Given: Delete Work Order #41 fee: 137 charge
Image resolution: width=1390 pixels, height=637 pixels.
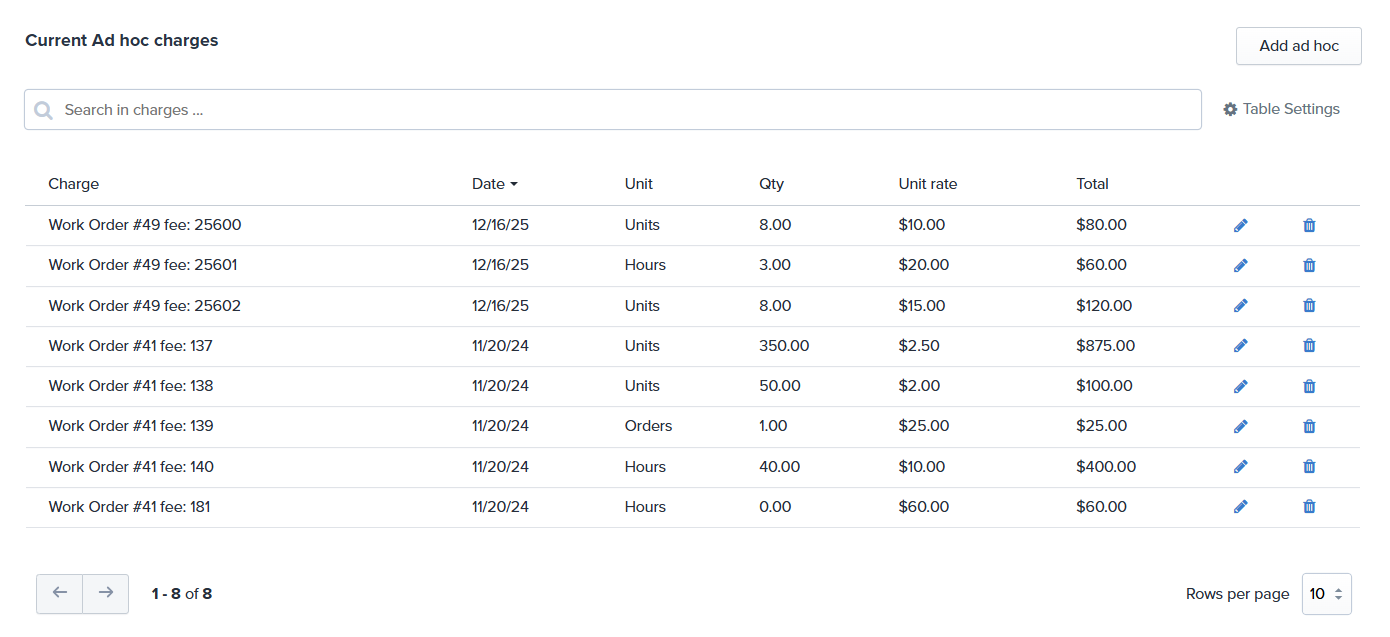Looking at the screenshot, I should (1309, 346).
